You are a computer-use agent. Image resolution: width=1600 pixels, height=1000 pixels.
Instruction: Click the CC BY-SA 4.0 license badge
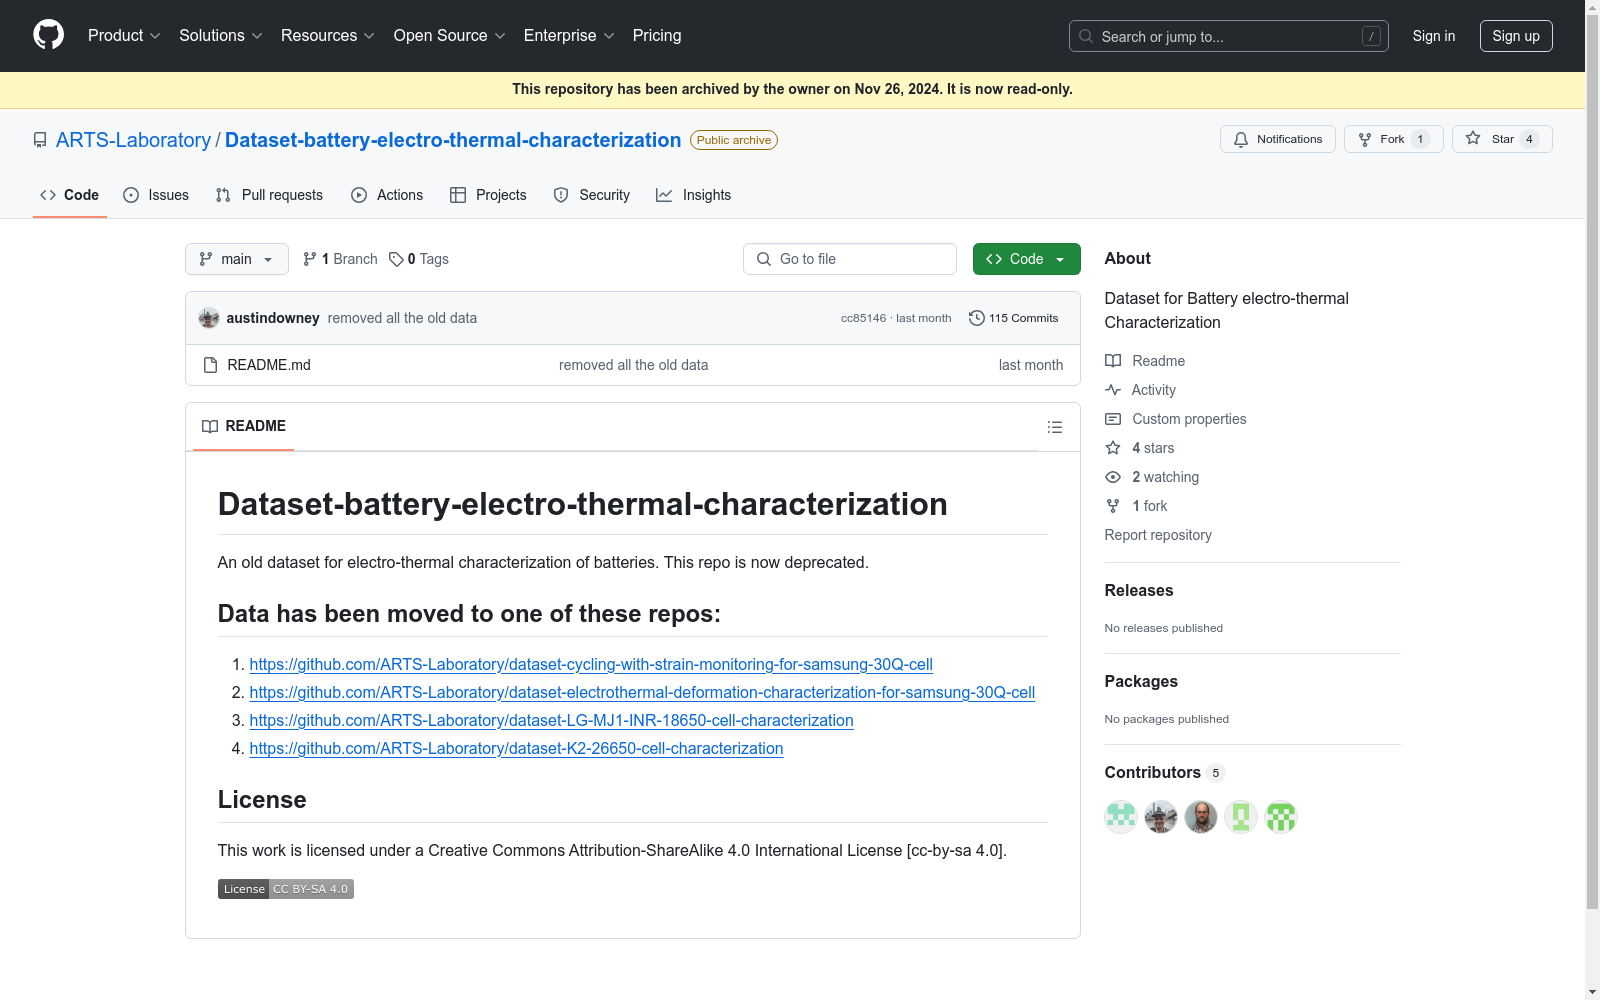[286, 889]
